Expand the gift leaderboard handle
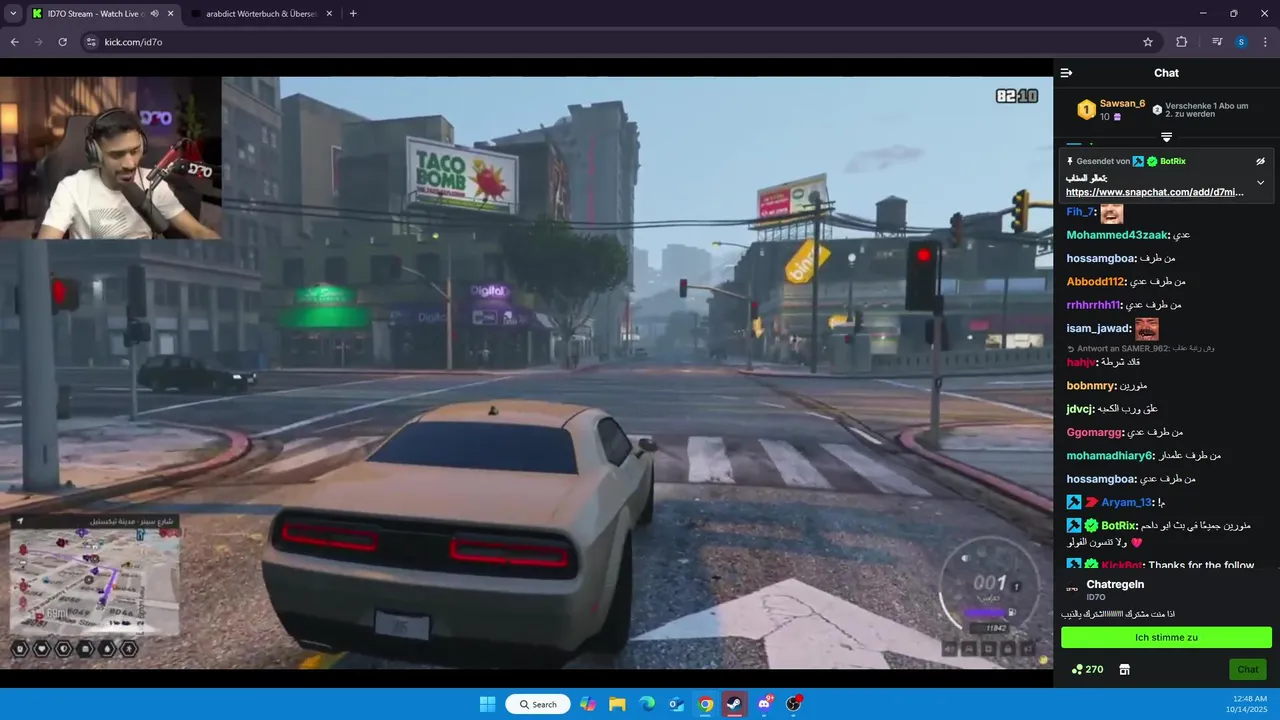 (x=1166, y=137)
